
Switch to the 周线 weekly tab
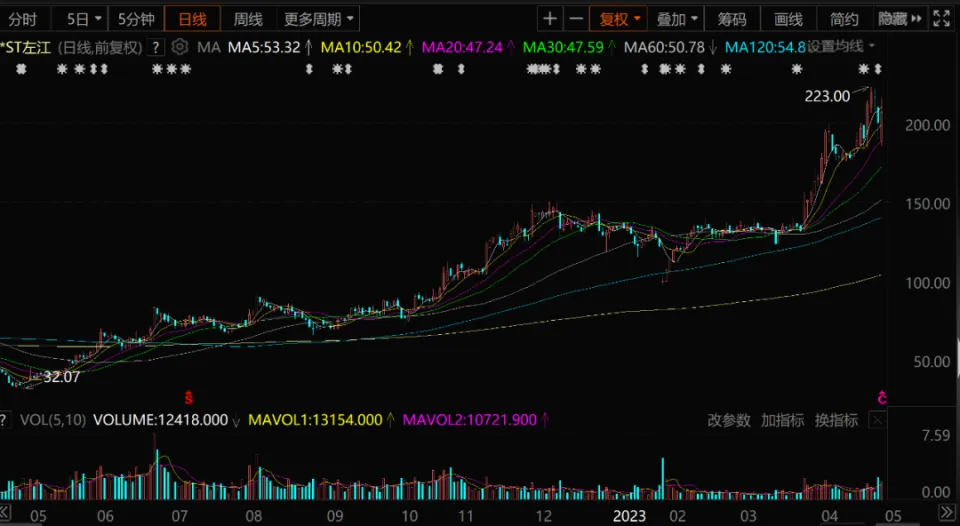click(248, 19)
